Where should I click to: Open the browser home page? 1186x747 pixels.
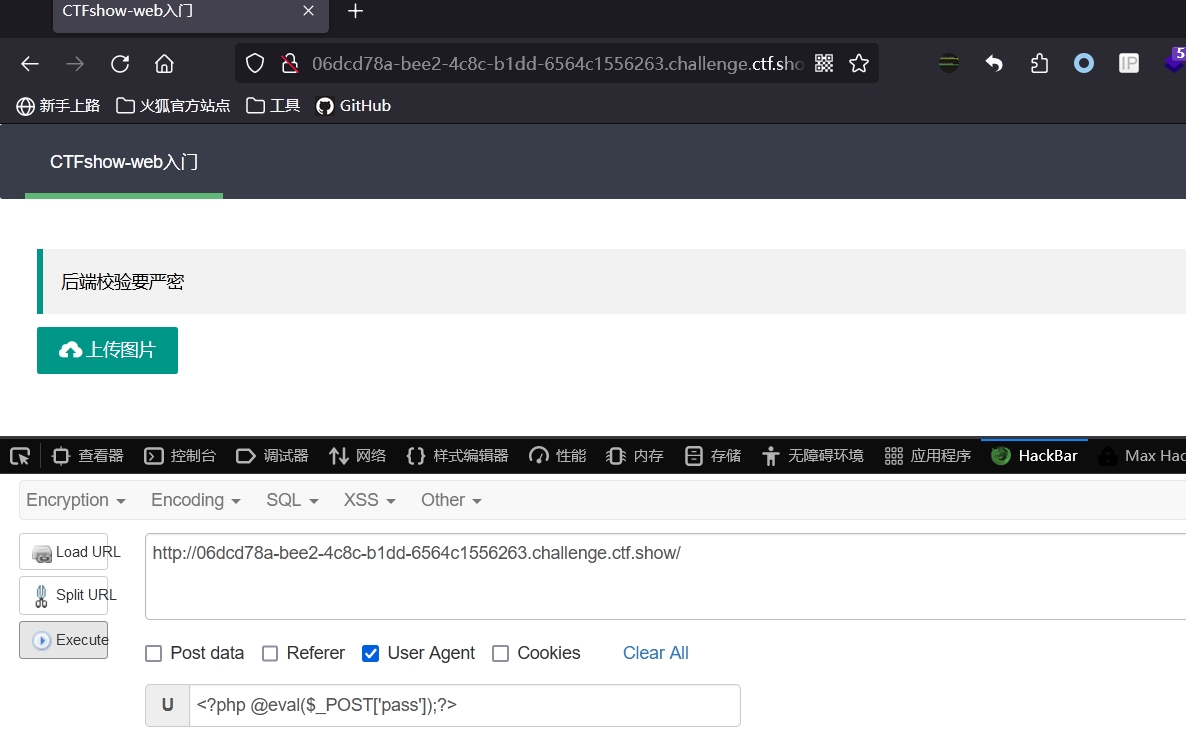tap(164, 64)
